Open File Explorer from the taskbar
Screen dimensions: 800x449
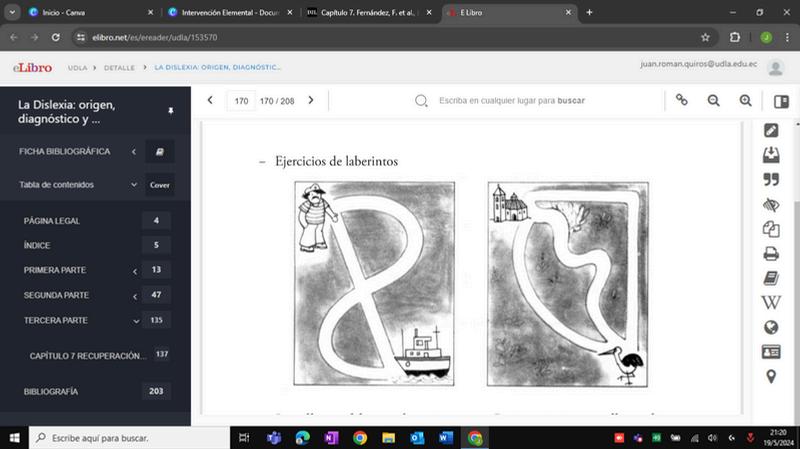coord(388,438)
